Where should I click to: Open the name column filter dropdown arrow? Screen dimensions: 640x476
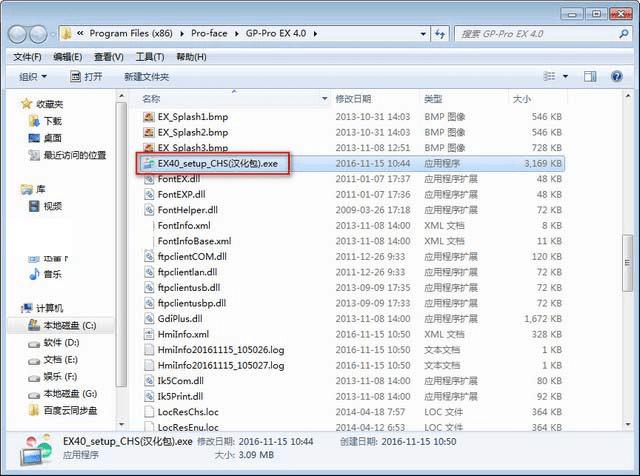(325, 99)
